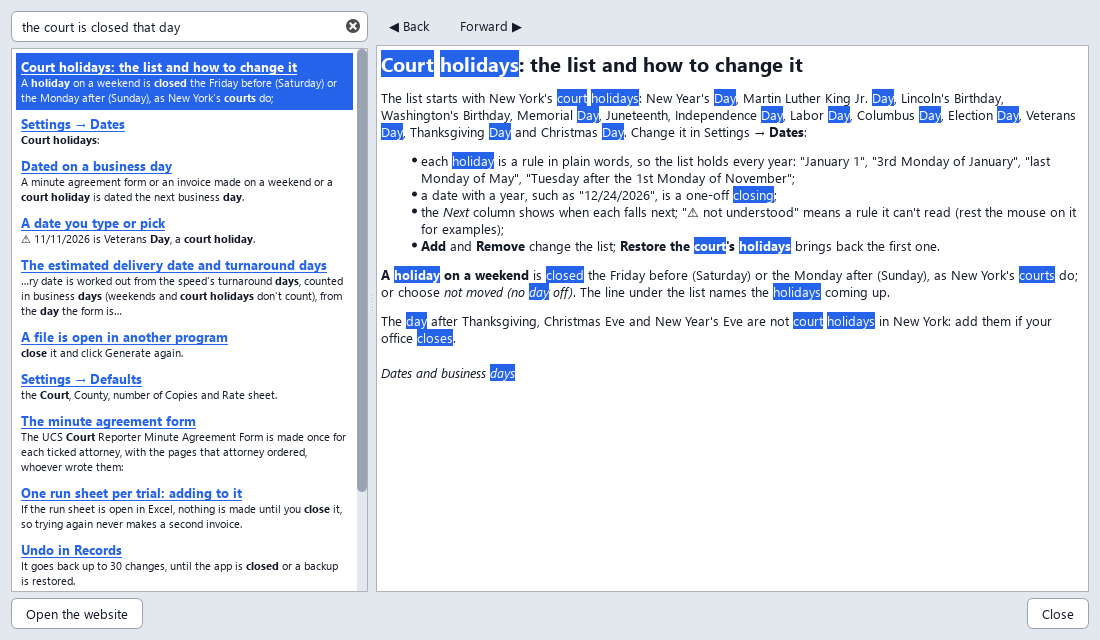Viewport: 1100px width, 640px height.
Task: Click the snippet 'the Court, County, number of Copies and Rate sheet.'
Action: pos(149,395)
